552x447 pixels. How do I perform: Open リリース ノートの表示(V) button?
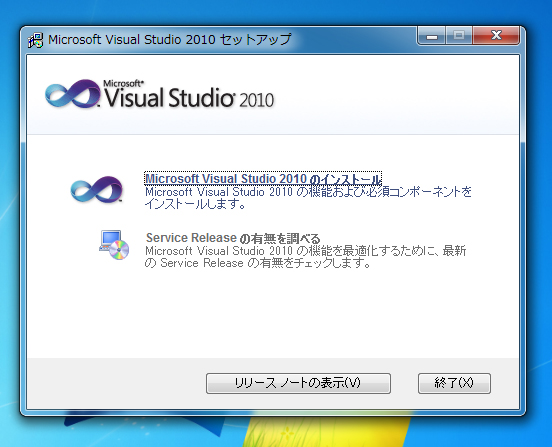coord(298,383)
